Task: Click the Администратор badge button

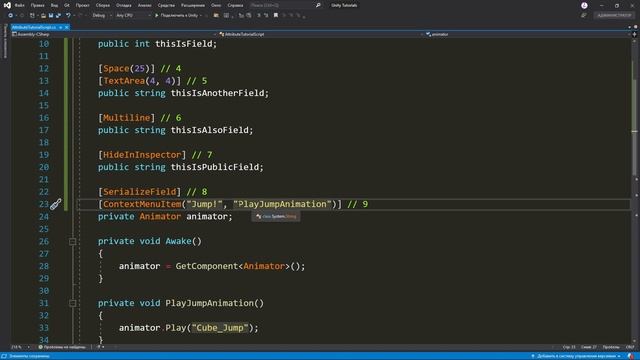Action: (614, 16)
